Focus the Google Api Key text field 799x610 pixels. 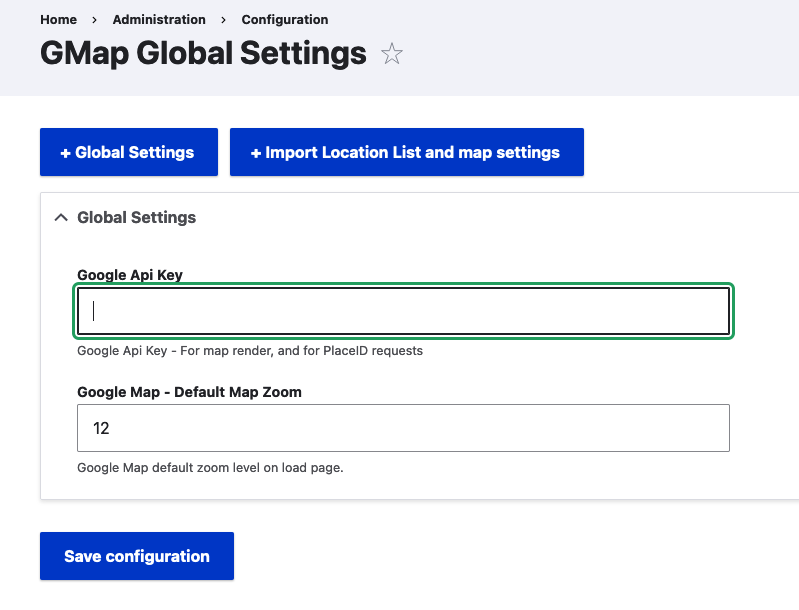point(403,311)
